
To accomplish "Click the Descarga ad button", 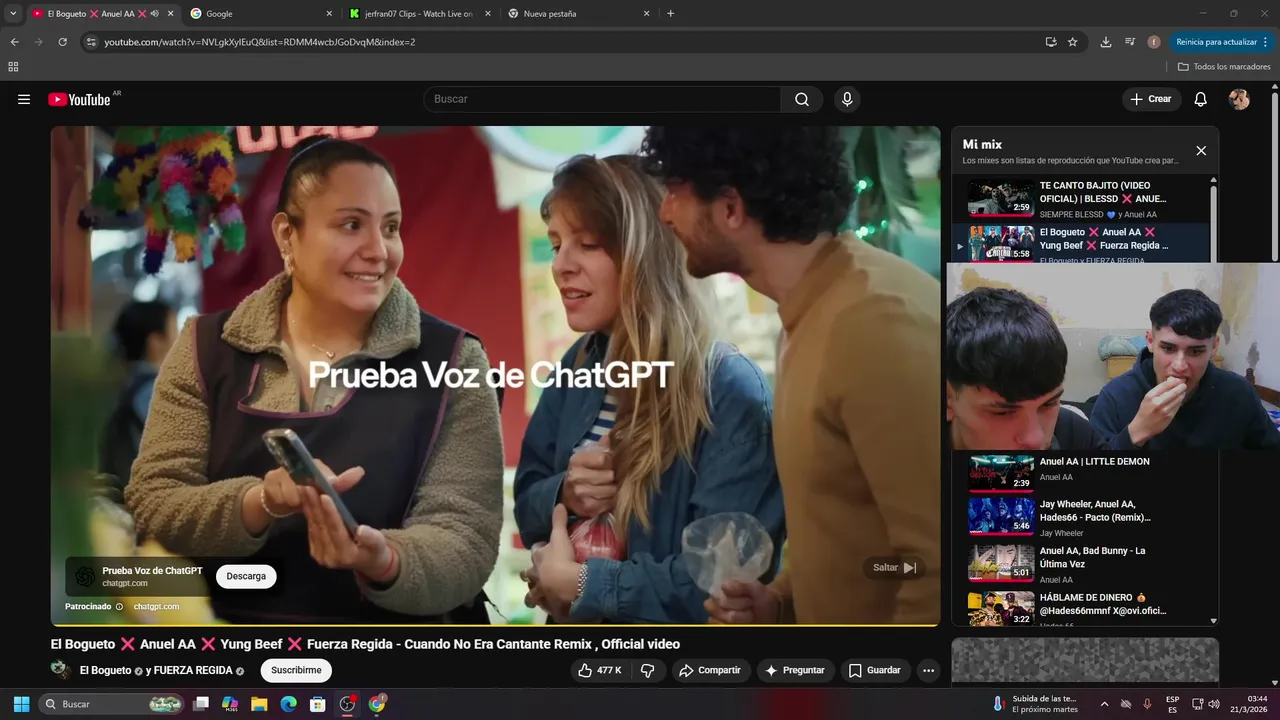I will 246,576.
